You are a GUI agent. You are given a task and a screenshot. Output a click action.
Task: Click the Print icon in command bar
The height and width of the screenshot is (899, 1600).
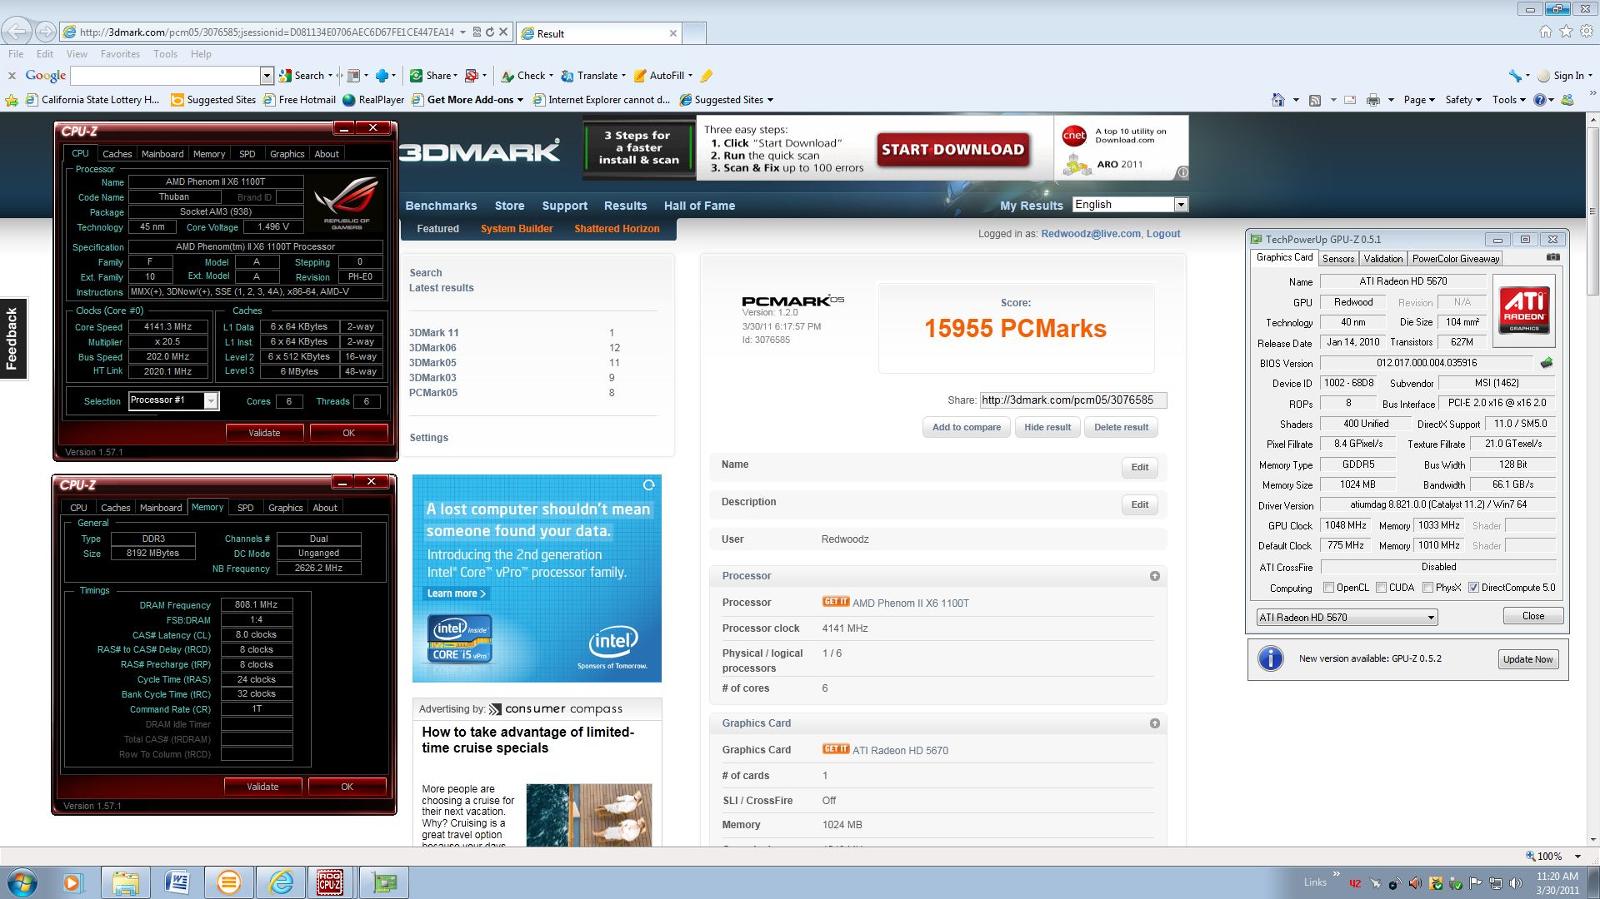tap(1373, 99)
